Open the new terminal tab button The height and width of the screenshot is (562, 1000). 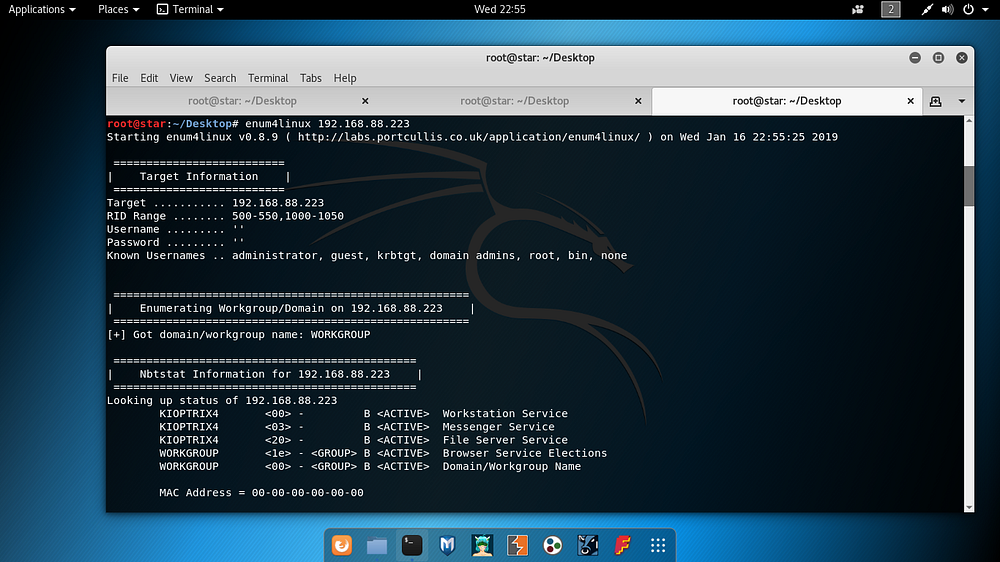[936, 101]
